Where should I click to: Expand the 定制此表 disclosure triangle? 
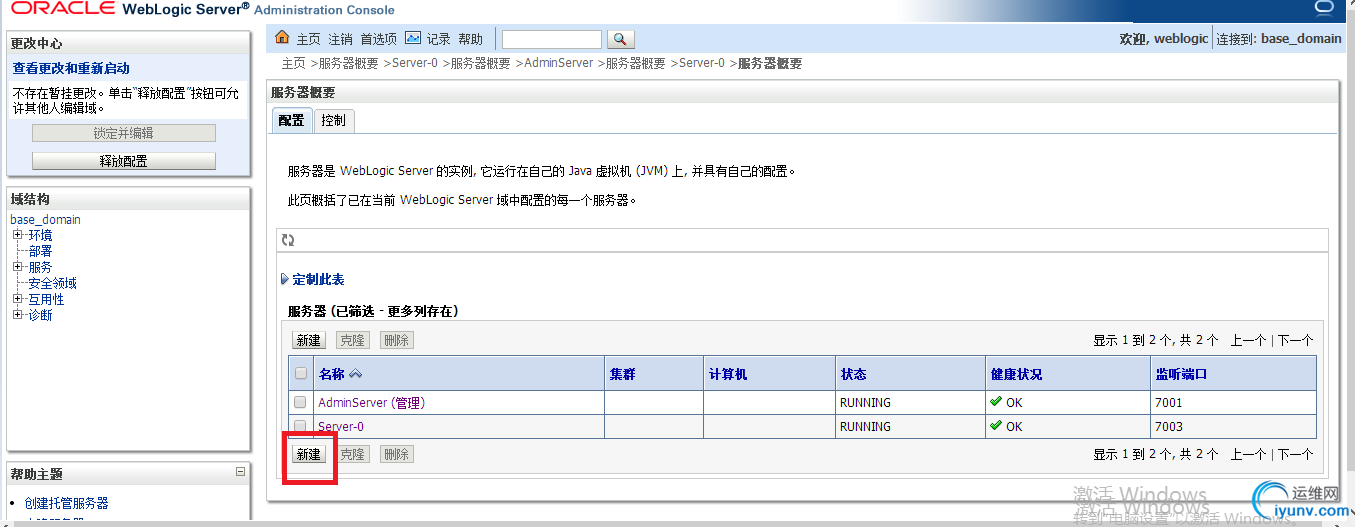(285, 279)
